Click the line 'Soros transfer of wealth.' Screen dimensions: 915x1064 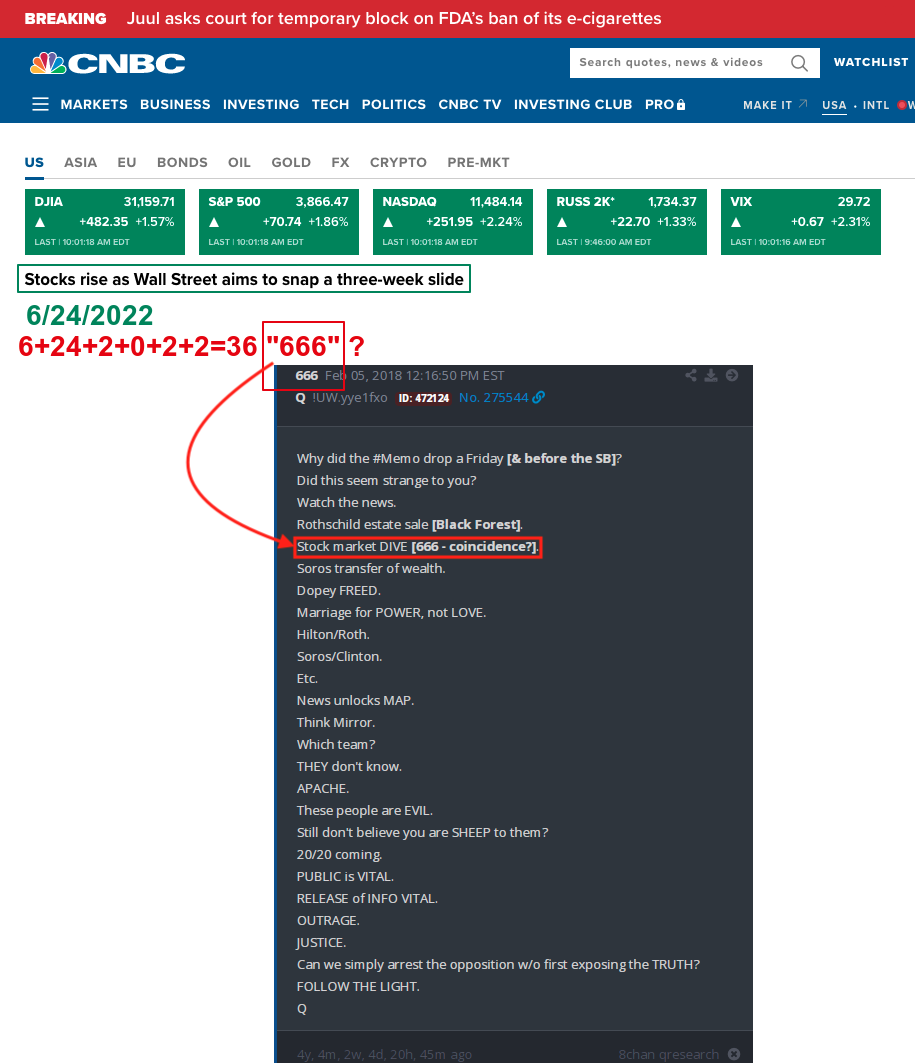371,568
